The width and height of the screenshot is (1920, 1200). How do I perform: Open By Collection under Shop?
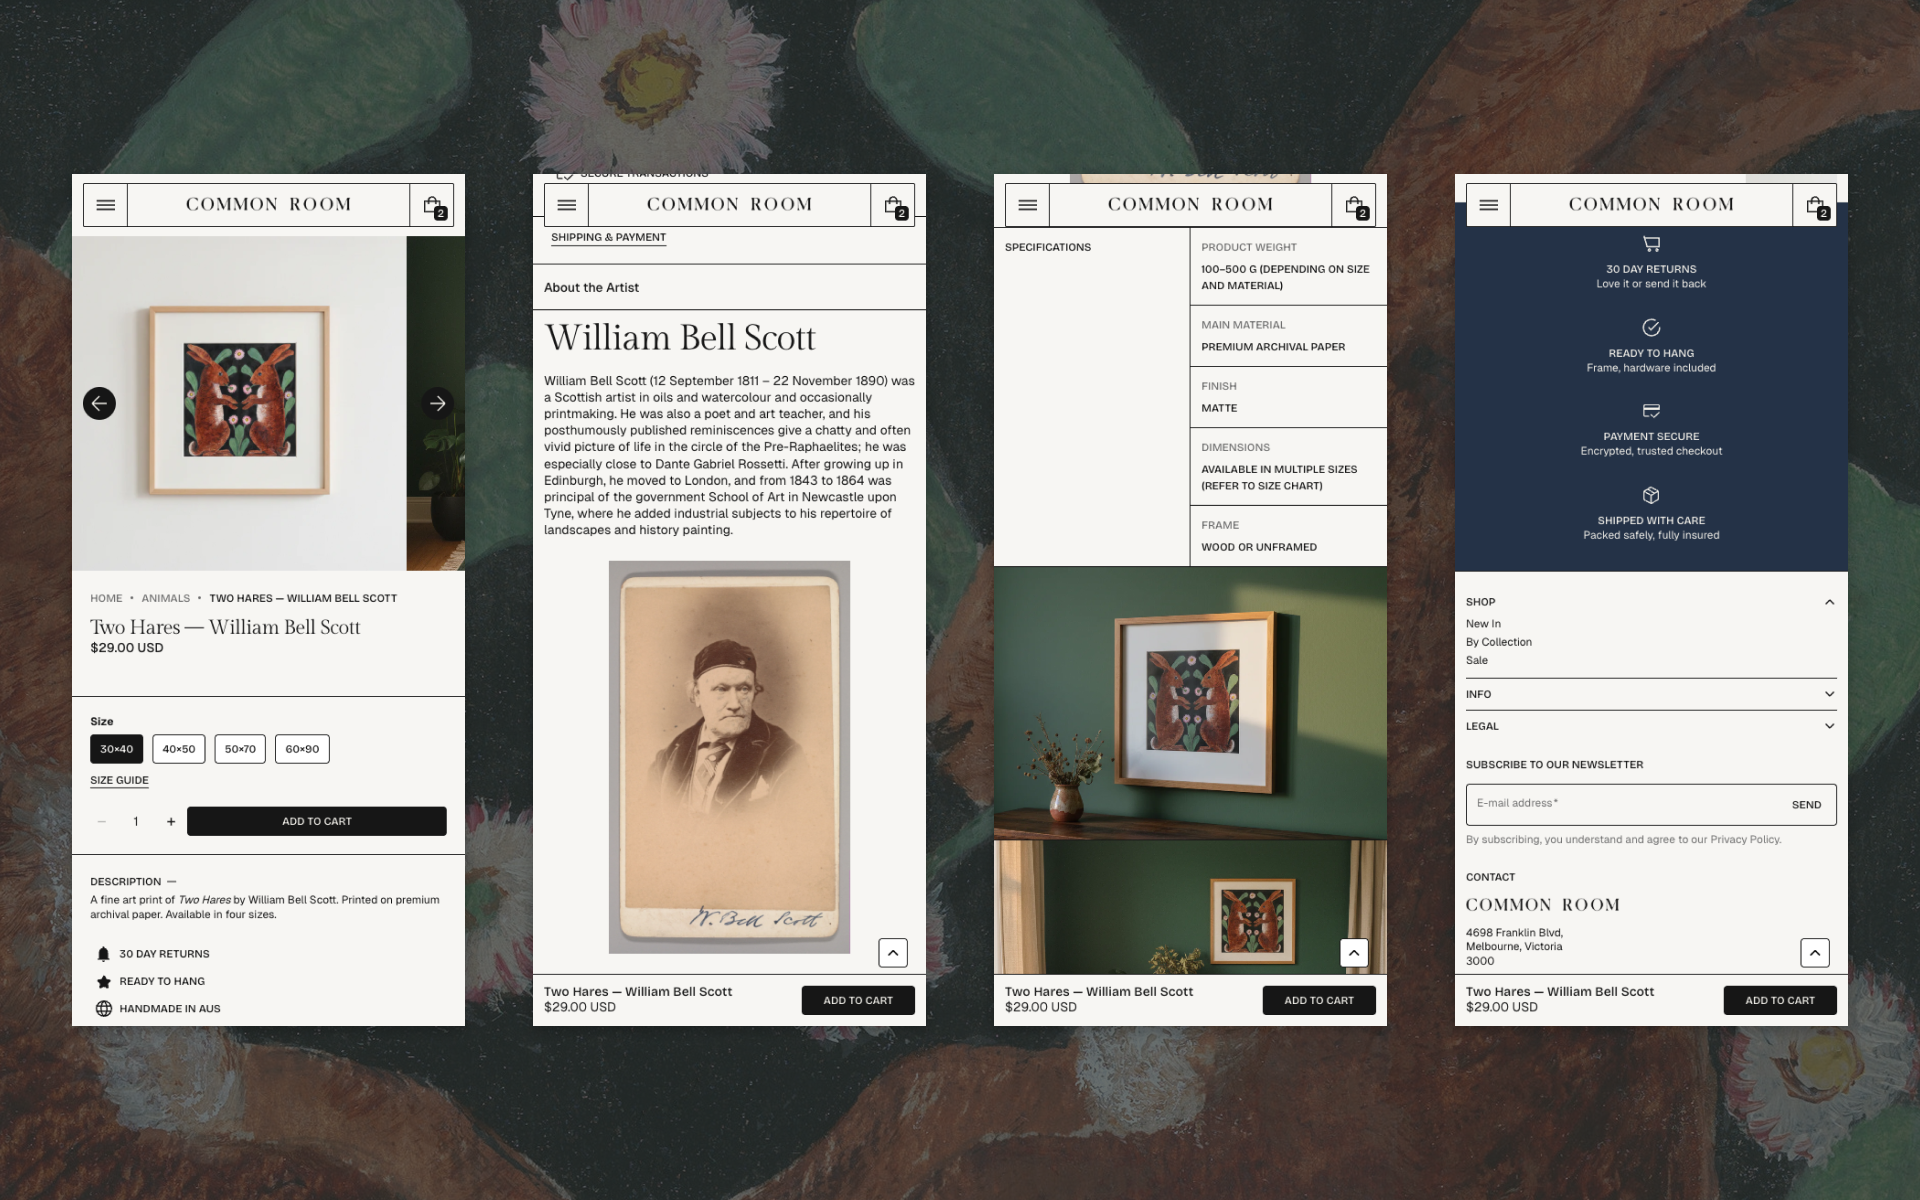pos(1499,642)
